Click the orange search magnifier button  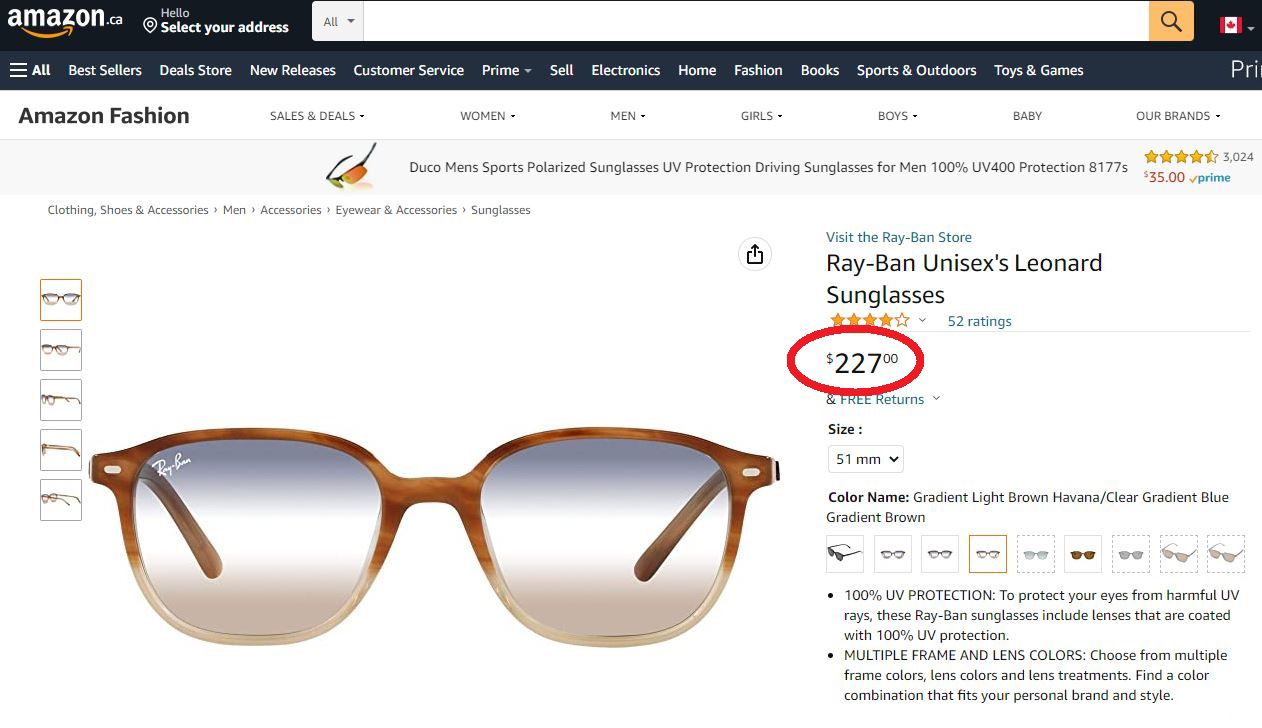1171,21
